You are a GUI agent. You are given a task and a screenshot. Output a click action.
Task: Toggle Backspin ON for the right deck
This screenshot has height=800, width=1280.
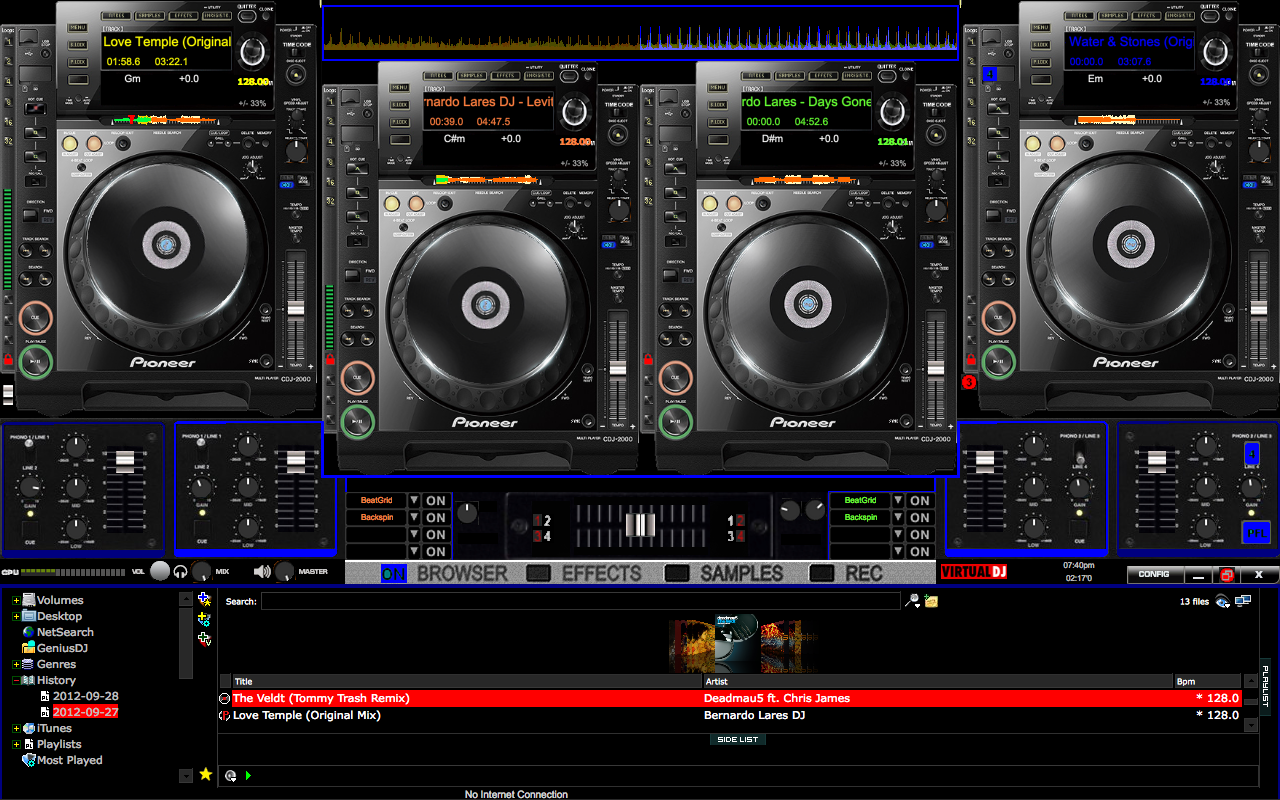click(x=918, y=517)
